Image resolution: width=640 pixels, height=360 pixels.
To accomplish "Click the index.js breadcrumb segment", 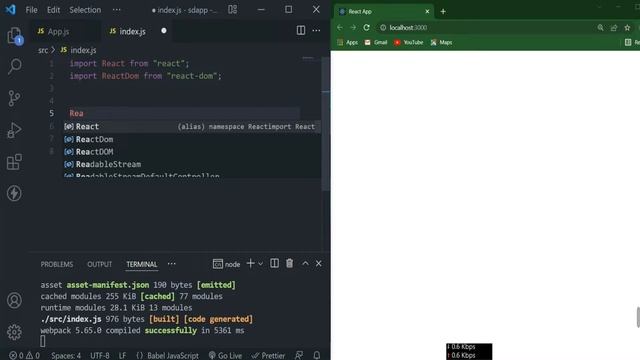I will 79,50.
